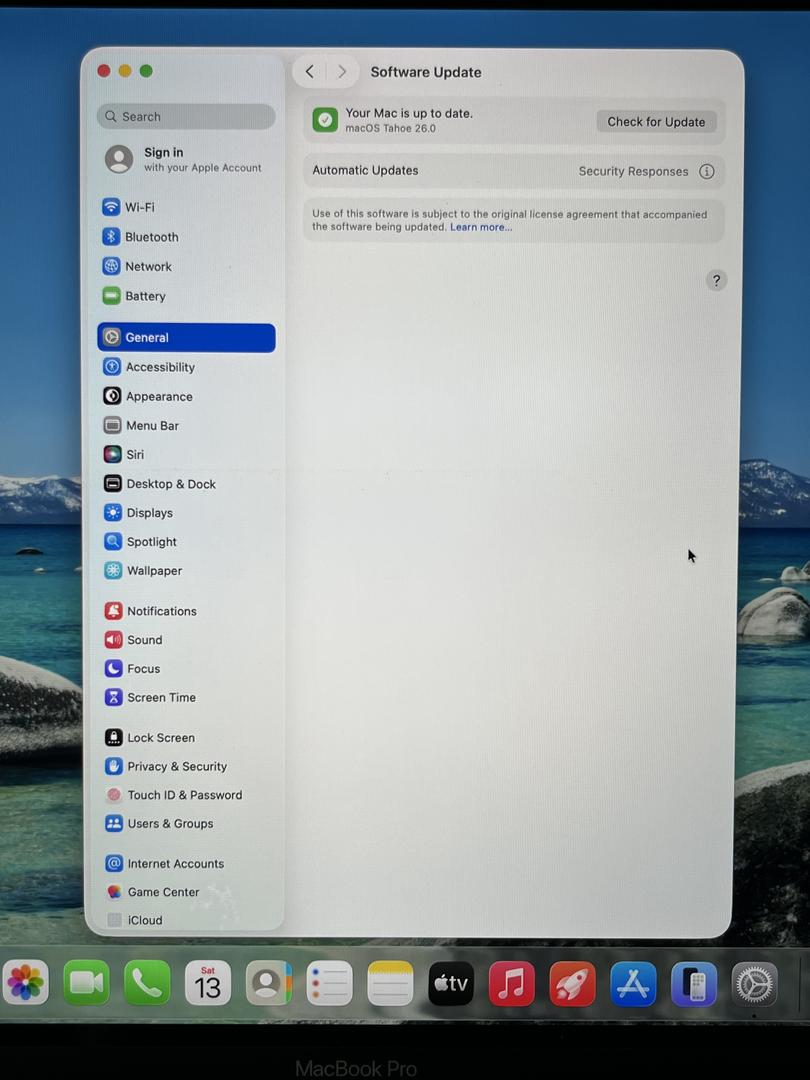810x1080 pixels.
Task: Open Bluetooth settings in the sidebar
Action: [186, 237]
